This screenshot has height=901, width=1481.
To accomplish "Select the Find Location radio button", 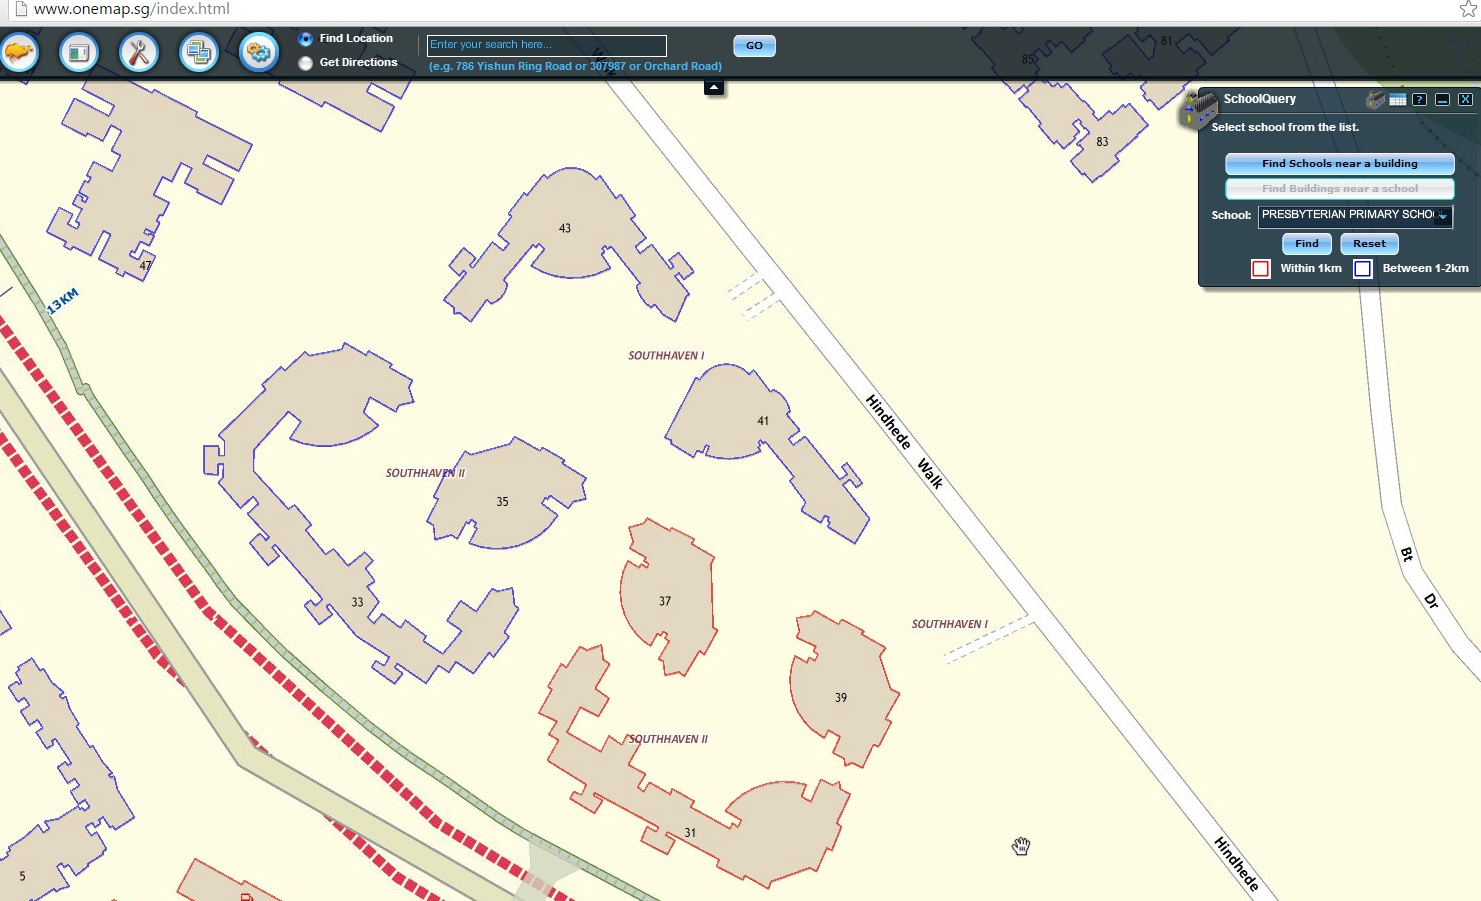I will (306, 39).
